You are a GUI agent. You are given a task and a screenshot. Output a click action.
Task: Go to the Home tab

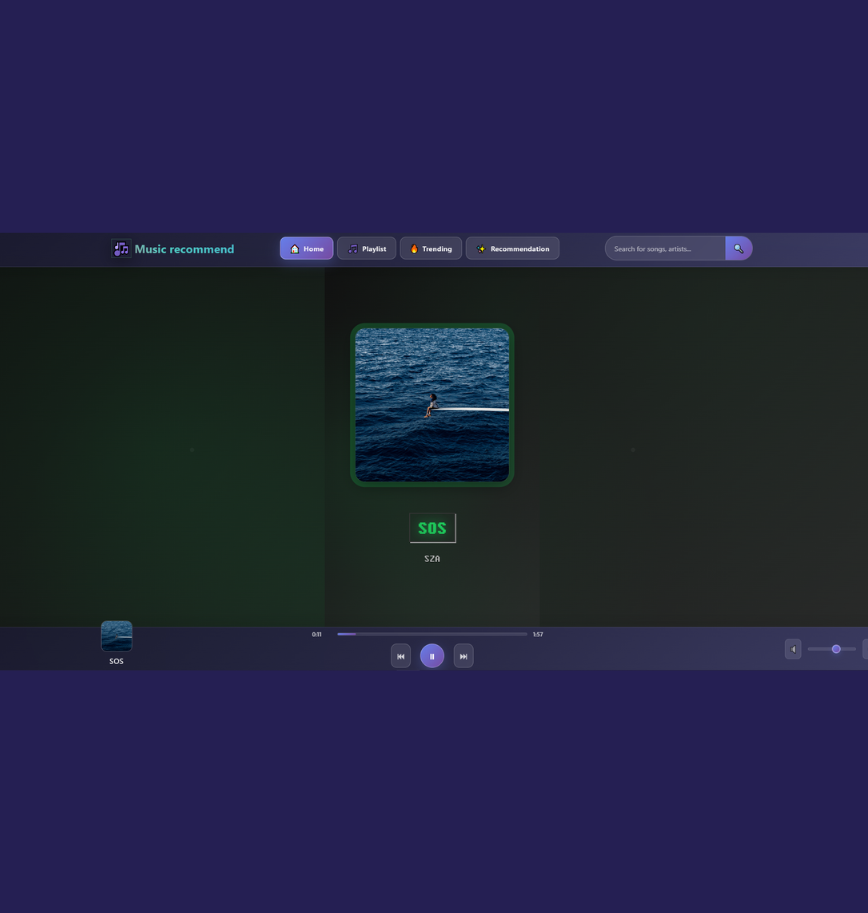[x=306, y=249]
